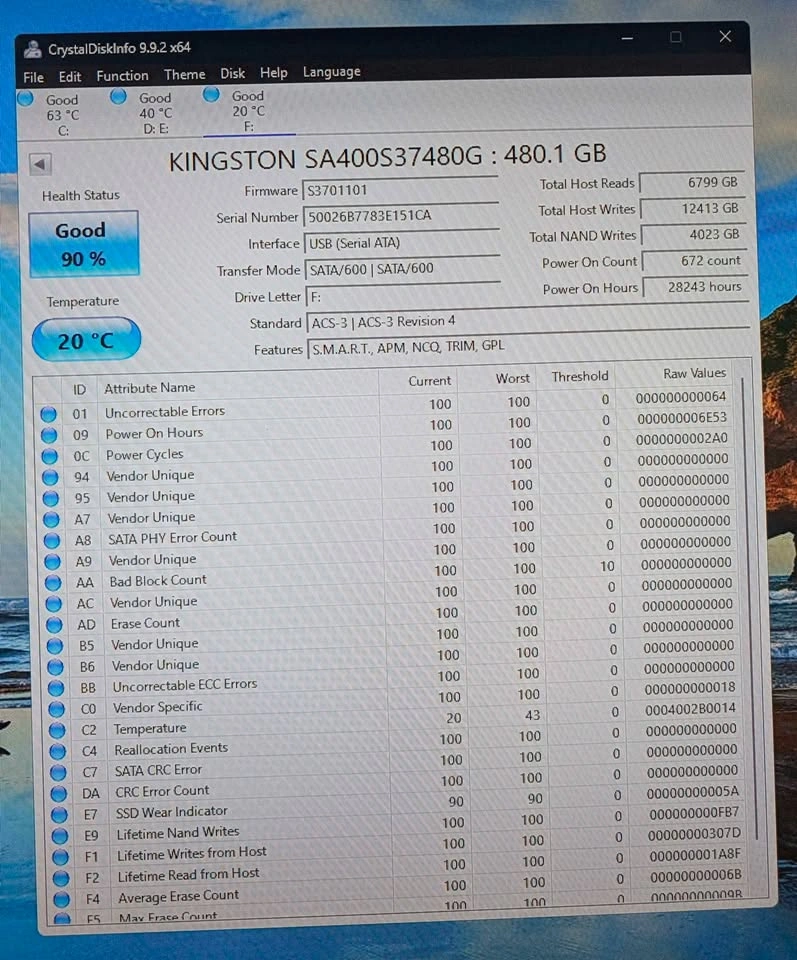Click the Current column header
The width and height of the screenshot is (797, 960).
pos(430,381)
